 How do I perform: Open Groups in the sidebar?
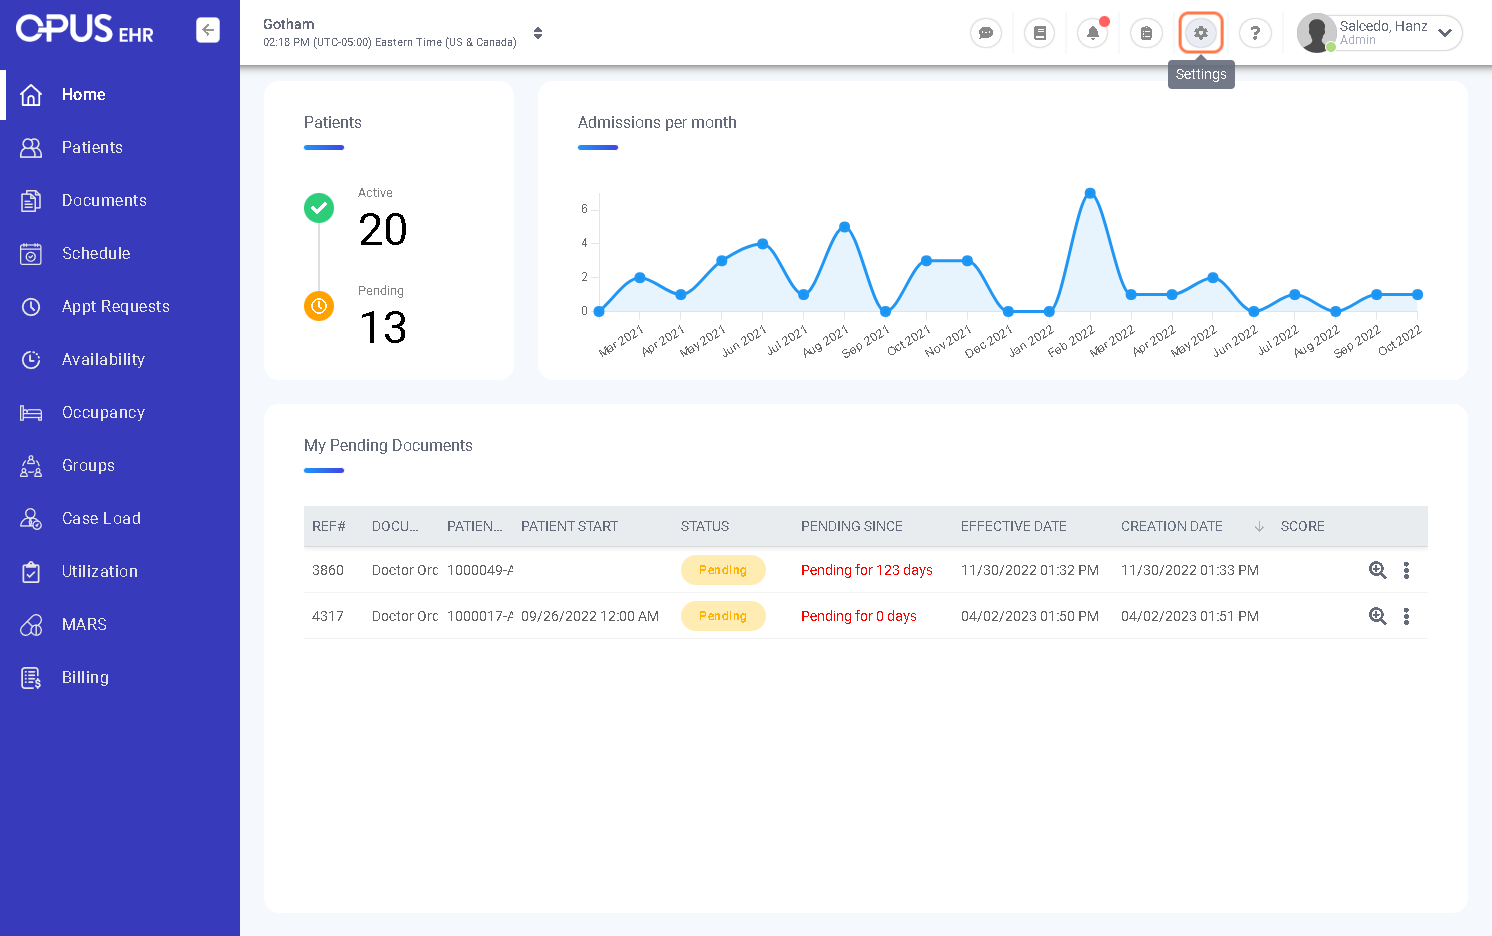pos(88,465)
